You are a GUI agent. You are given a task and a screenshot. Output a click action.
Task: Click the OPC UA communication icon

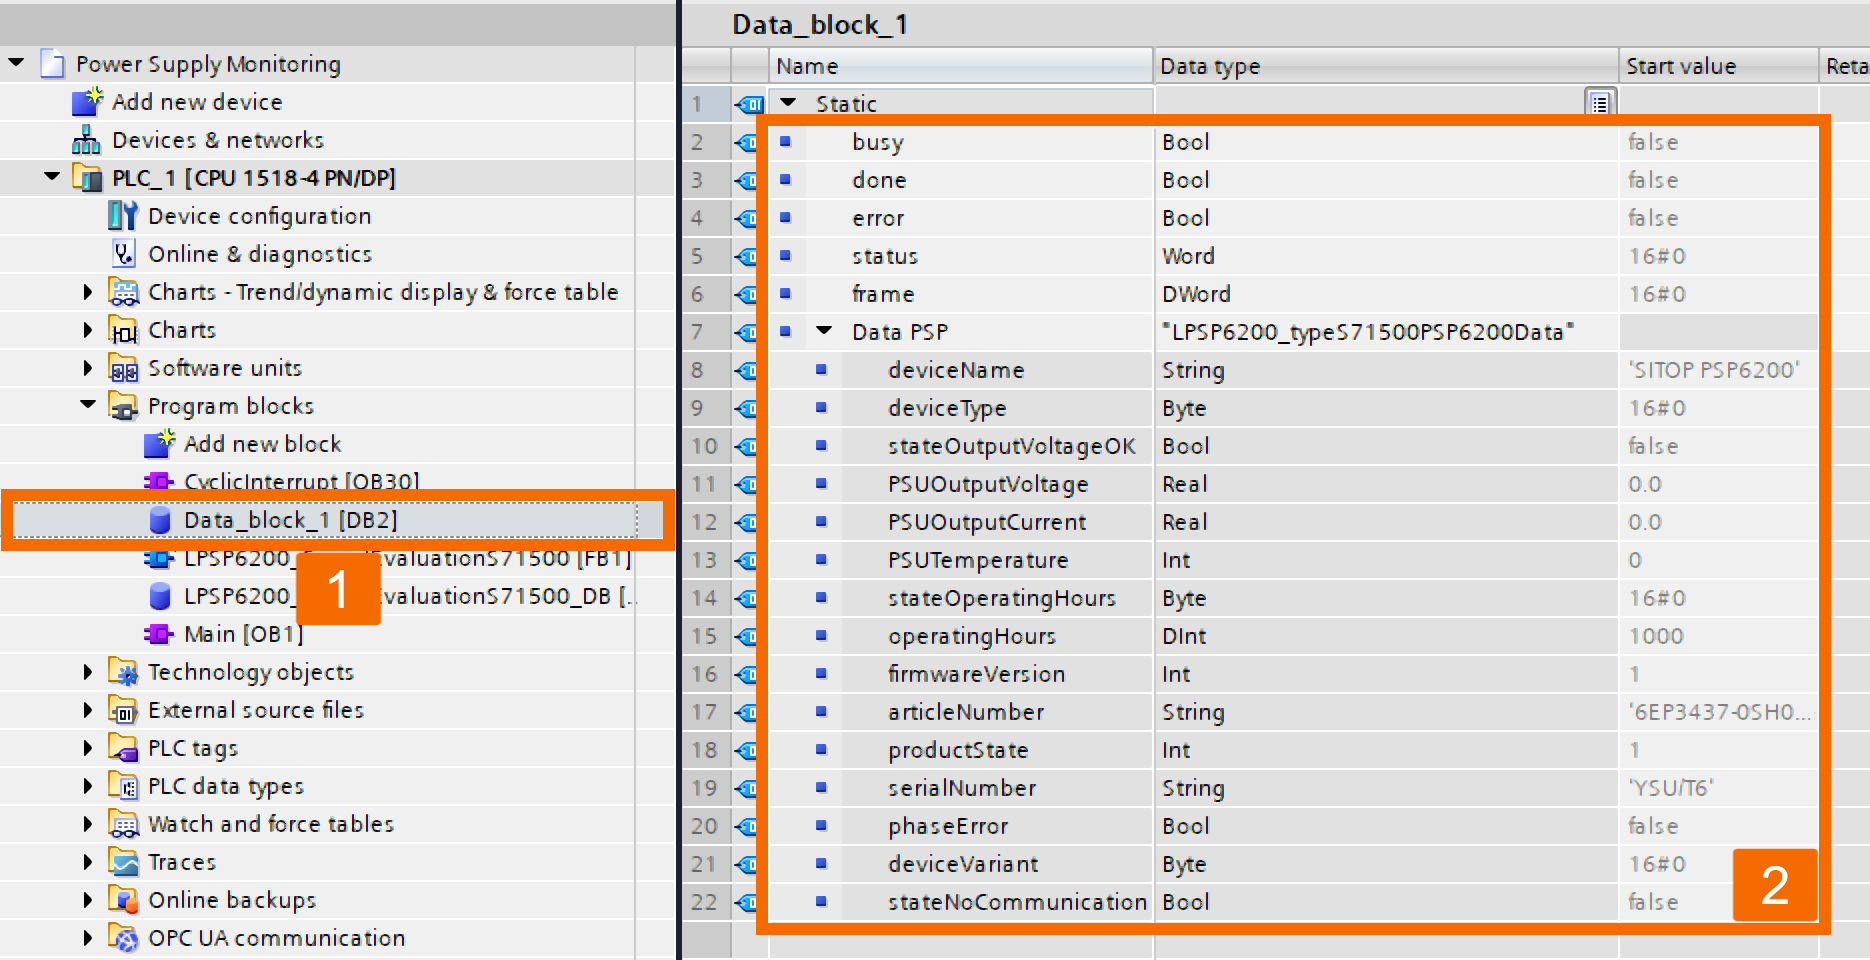[x=123, y=938]
